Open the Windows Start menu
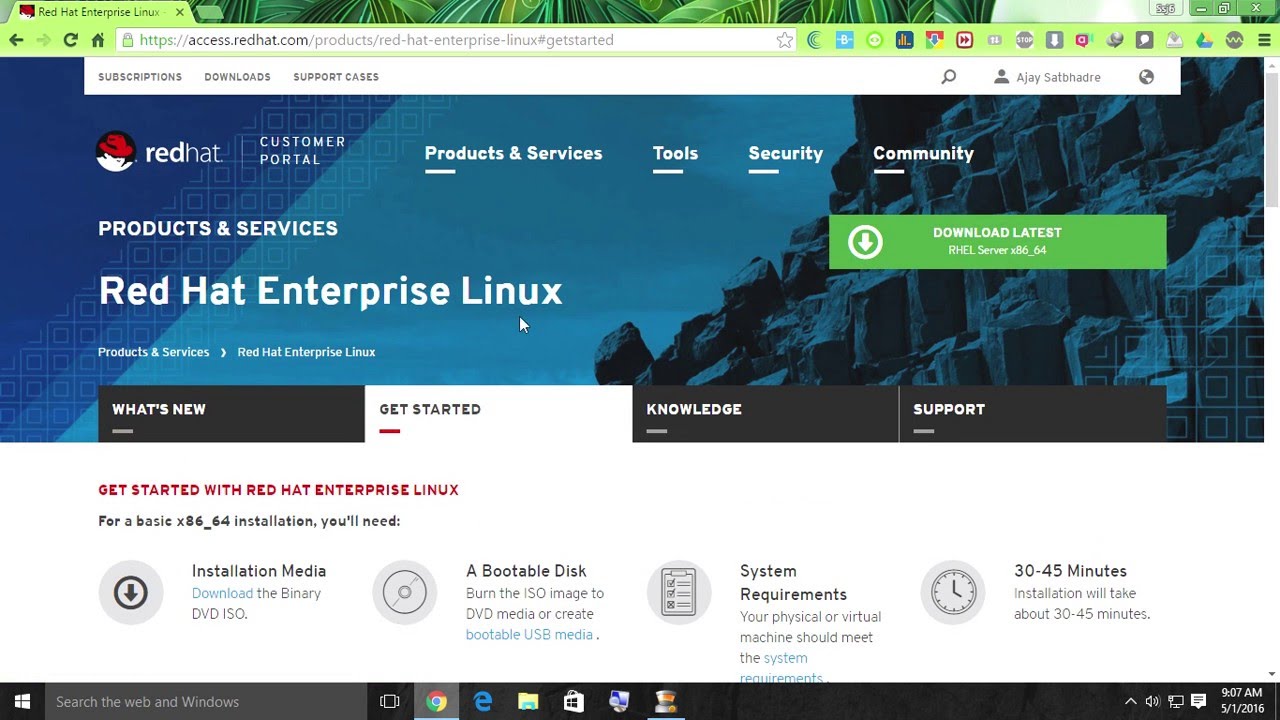The height and width of the screenshot is (720, 1280). click(22, 702)
